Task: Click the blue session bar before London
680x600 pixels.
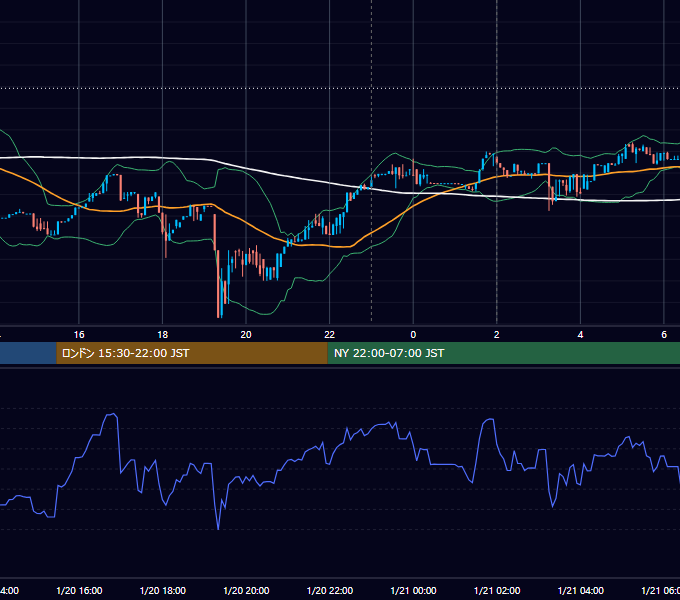Action: point(28,353)
